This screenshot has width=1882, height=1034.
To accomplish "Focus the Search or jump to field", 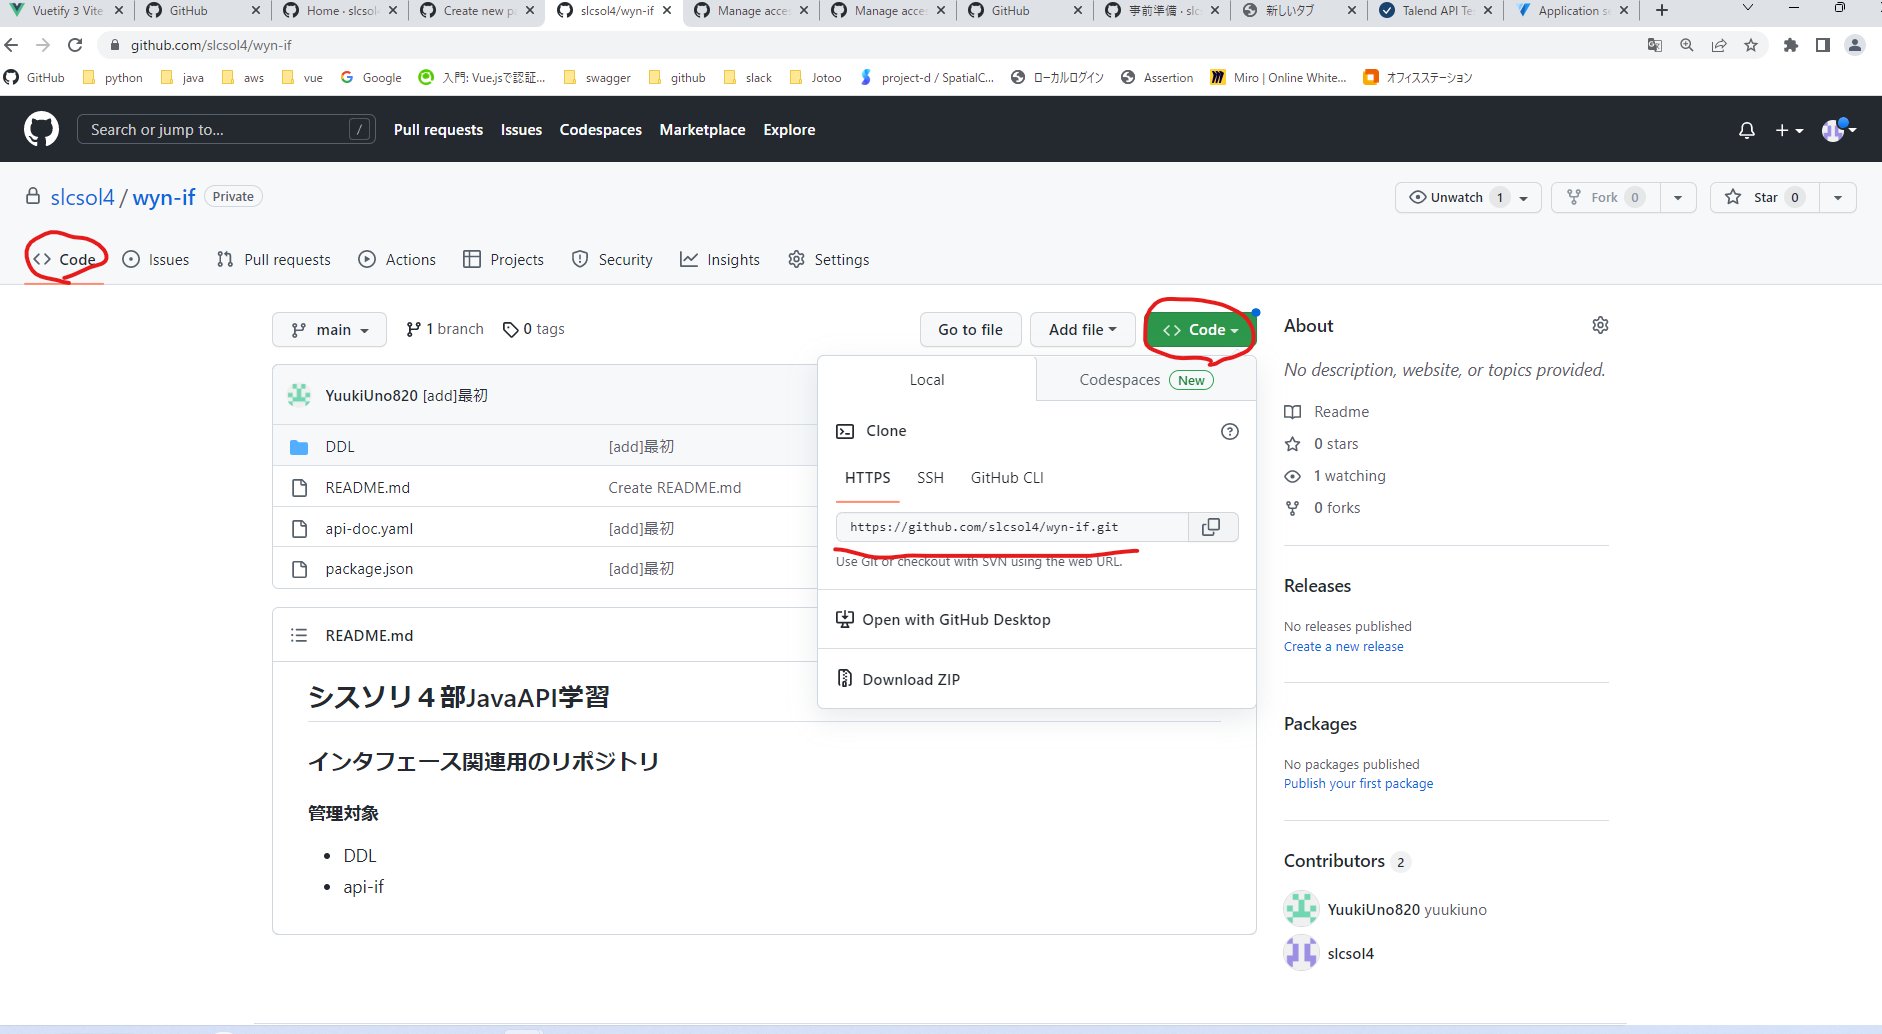I will 226,130.
